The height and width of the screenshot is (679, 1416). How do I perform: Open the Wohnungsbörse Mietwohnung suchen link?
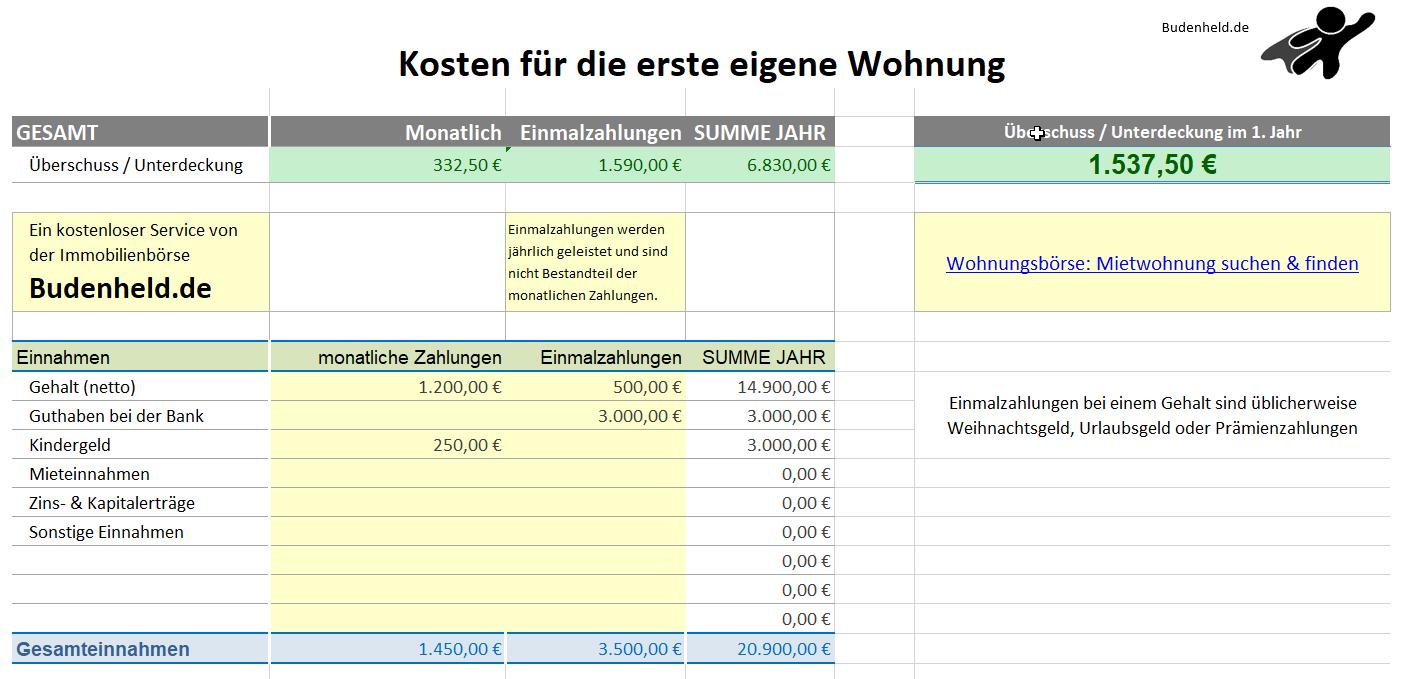point(1152,263)
